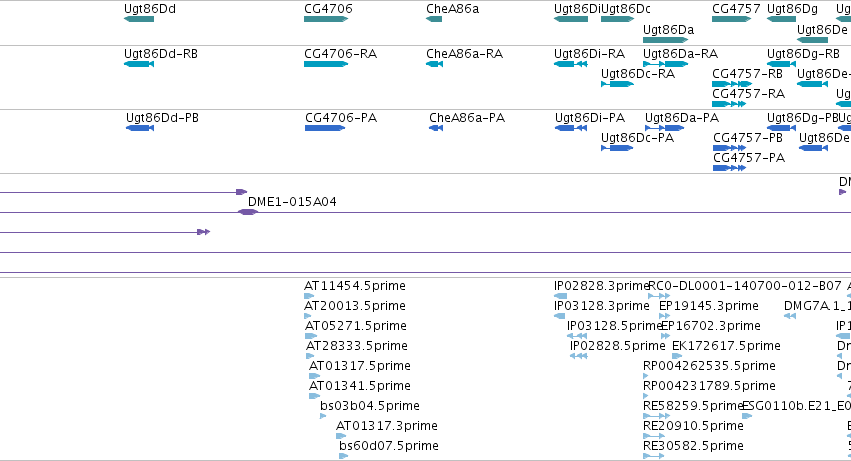
Task: Select the EP19145.3prime EST glyph
Action: pos(665,316)
